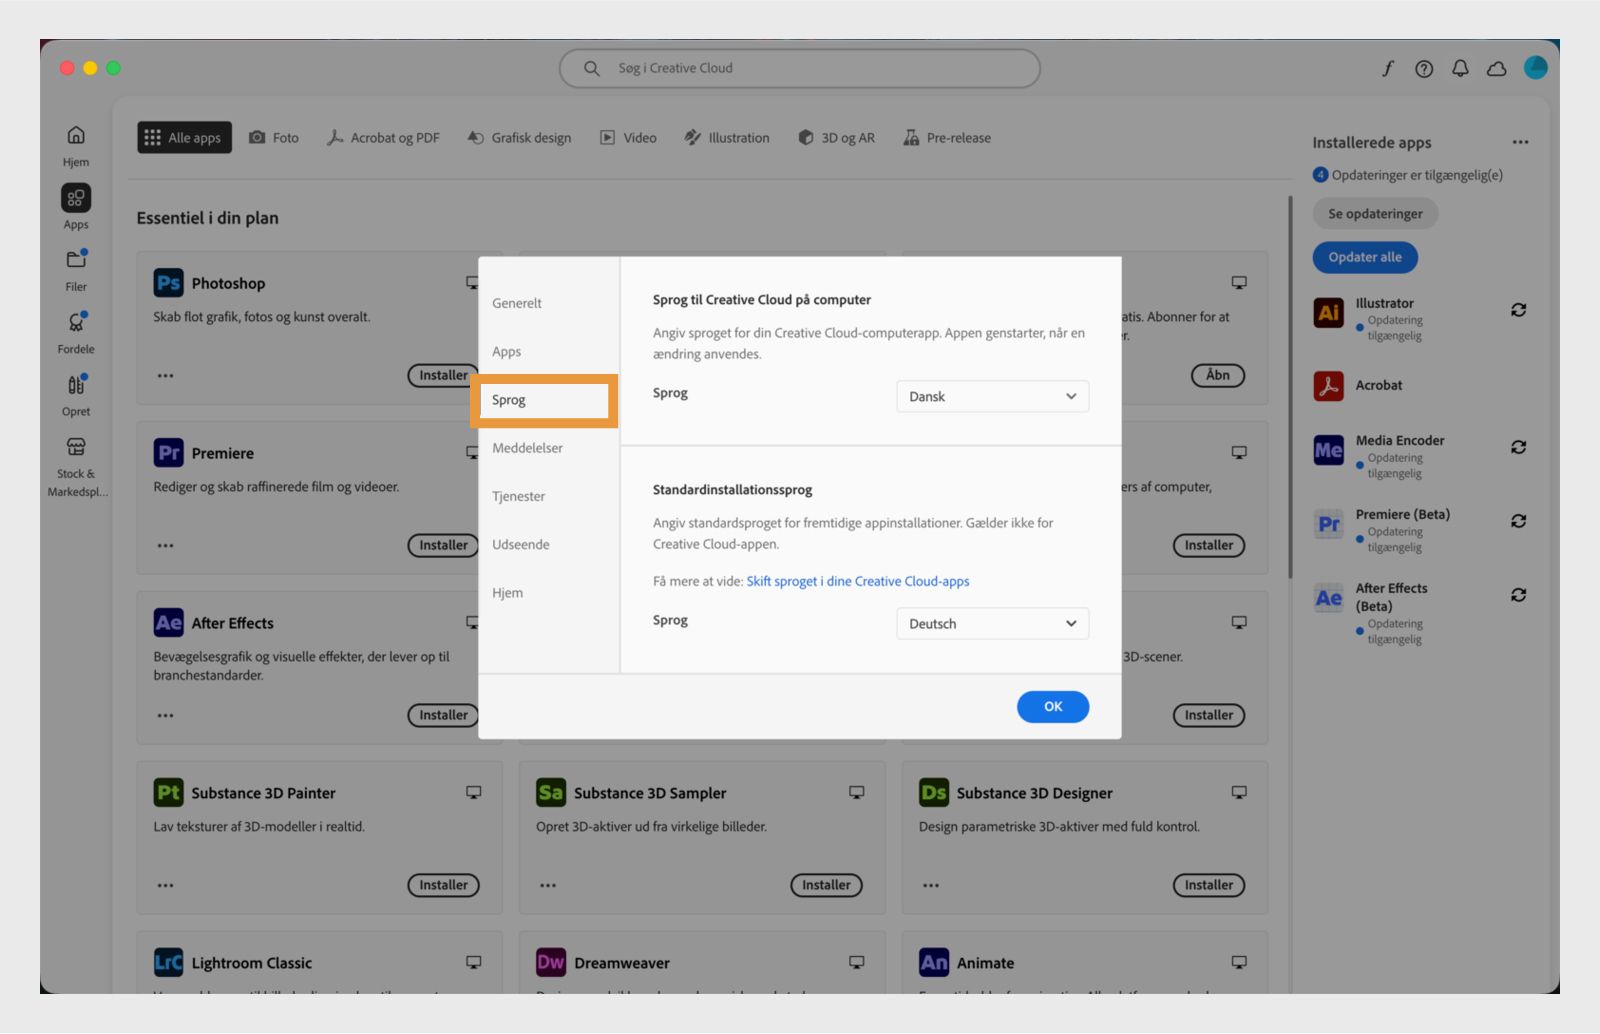The image size is (1600, 1034).
Task: Follow 'Skift sproget i dine Creative Cloud-apps' link
Action: tap(858, 581)
